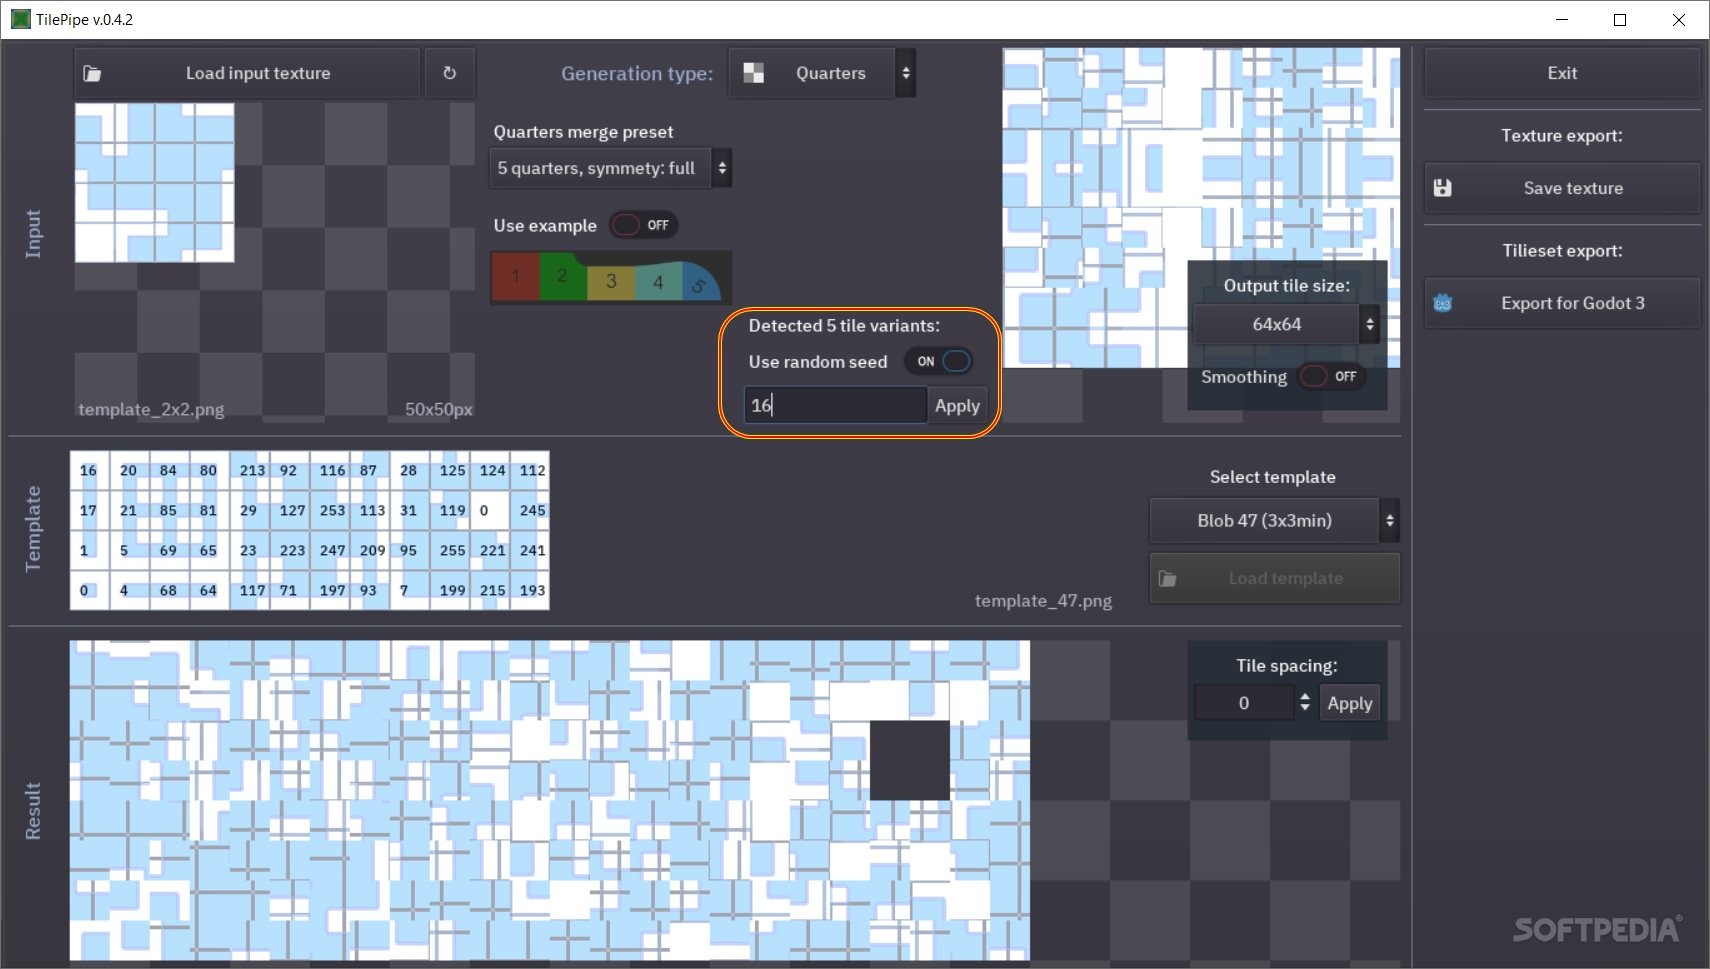
Task: Click the green quarter 2 swatch
Action: 562,276
